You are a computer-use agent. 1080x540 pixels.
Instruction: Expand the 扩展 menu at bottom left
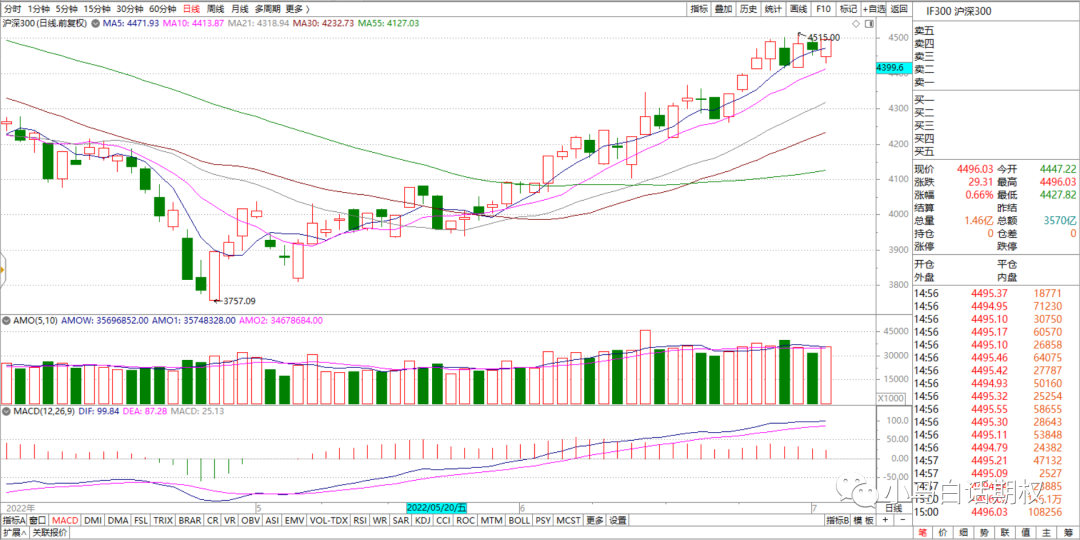point(14,533)
